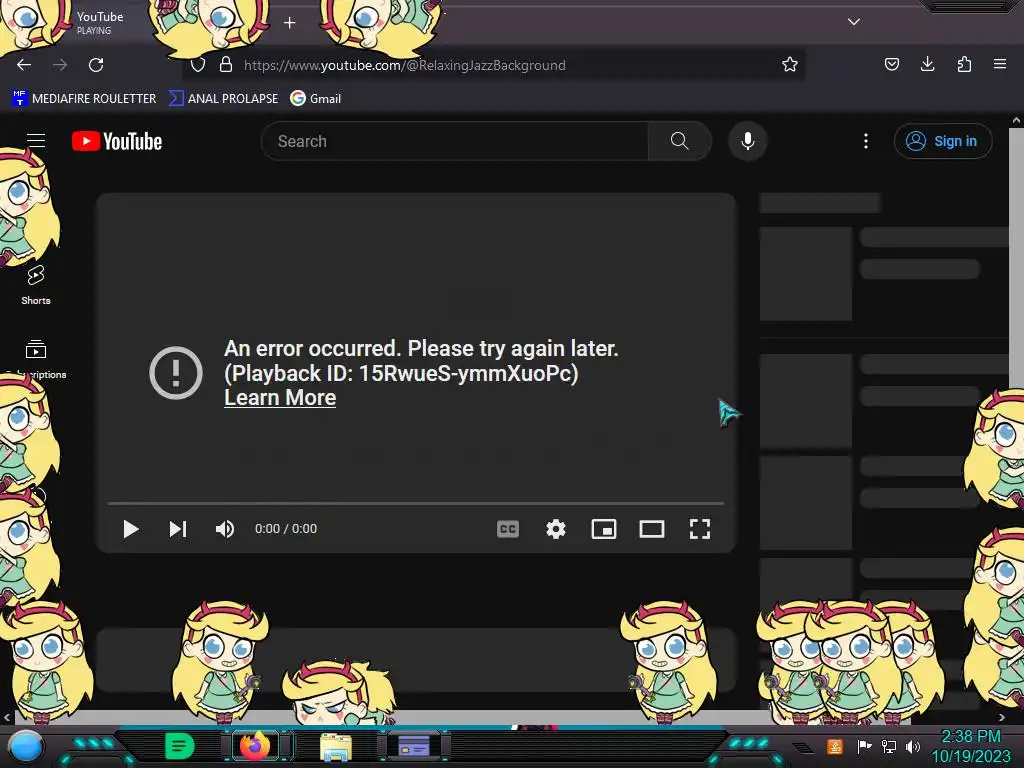
Task: Open the player settings gear
Action: coord(556,529)
